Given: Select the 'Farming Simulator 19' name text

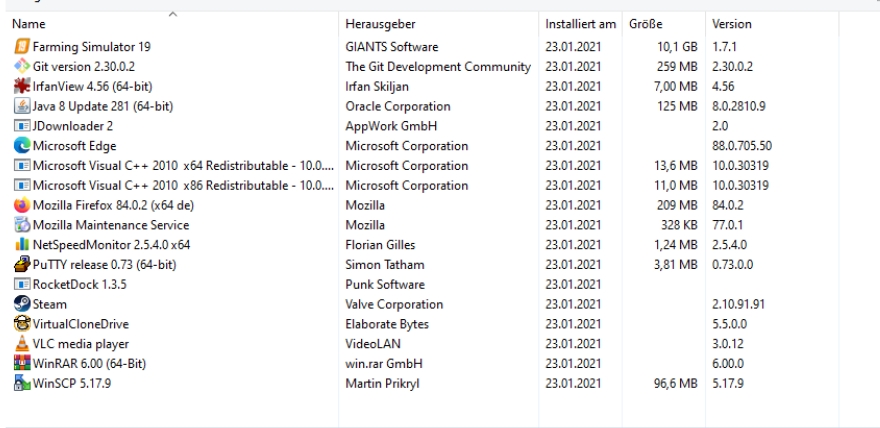Looking at the screenshot, I should pyautogui.click(x=91, y=47).
